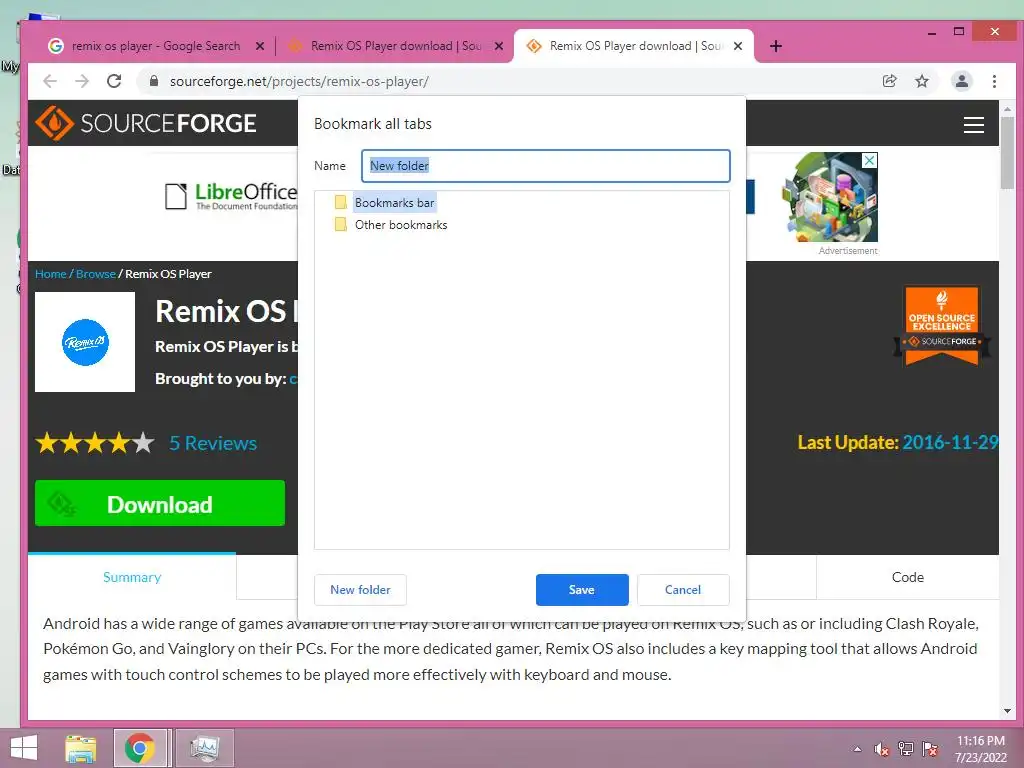Click the page scrollbar up arrow
This screenshot has height=768, width=1024.
click(x=1007, y=109)
